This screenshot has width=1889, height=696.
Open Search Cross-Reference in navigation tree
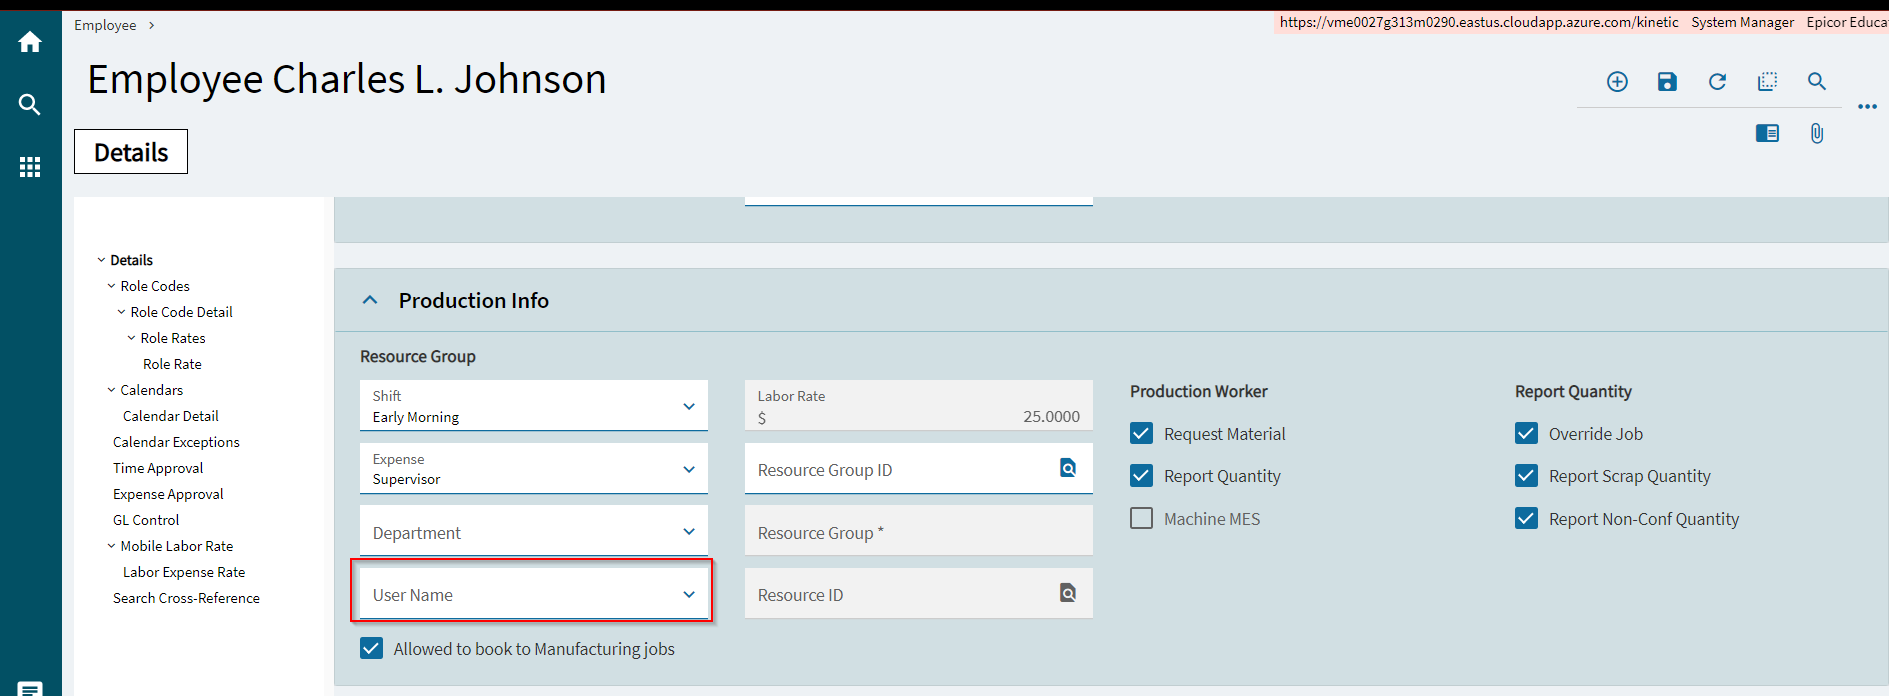click(x=186, y=598)
